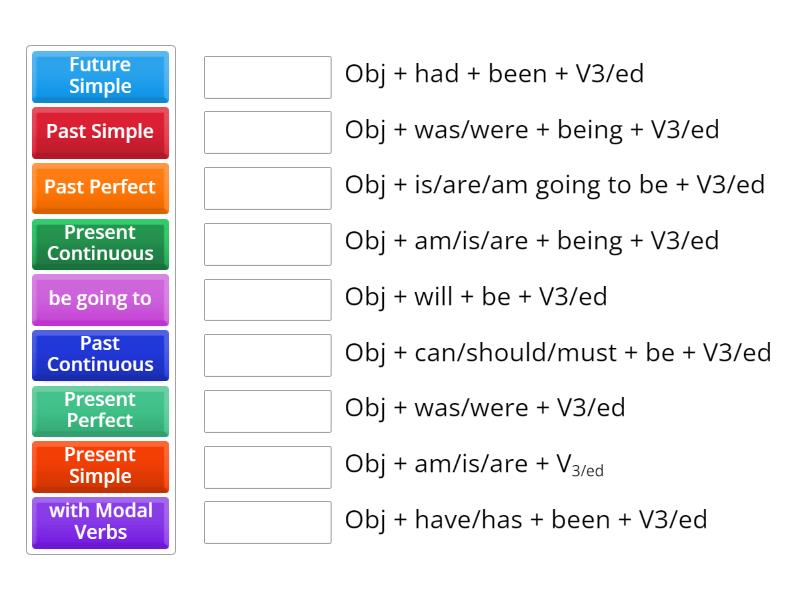Click the box beside Obj + am/is/are + being + V3/ed
Image resolution: width=800 pixels, height=600 pixels.
click(x=266, y=242)
